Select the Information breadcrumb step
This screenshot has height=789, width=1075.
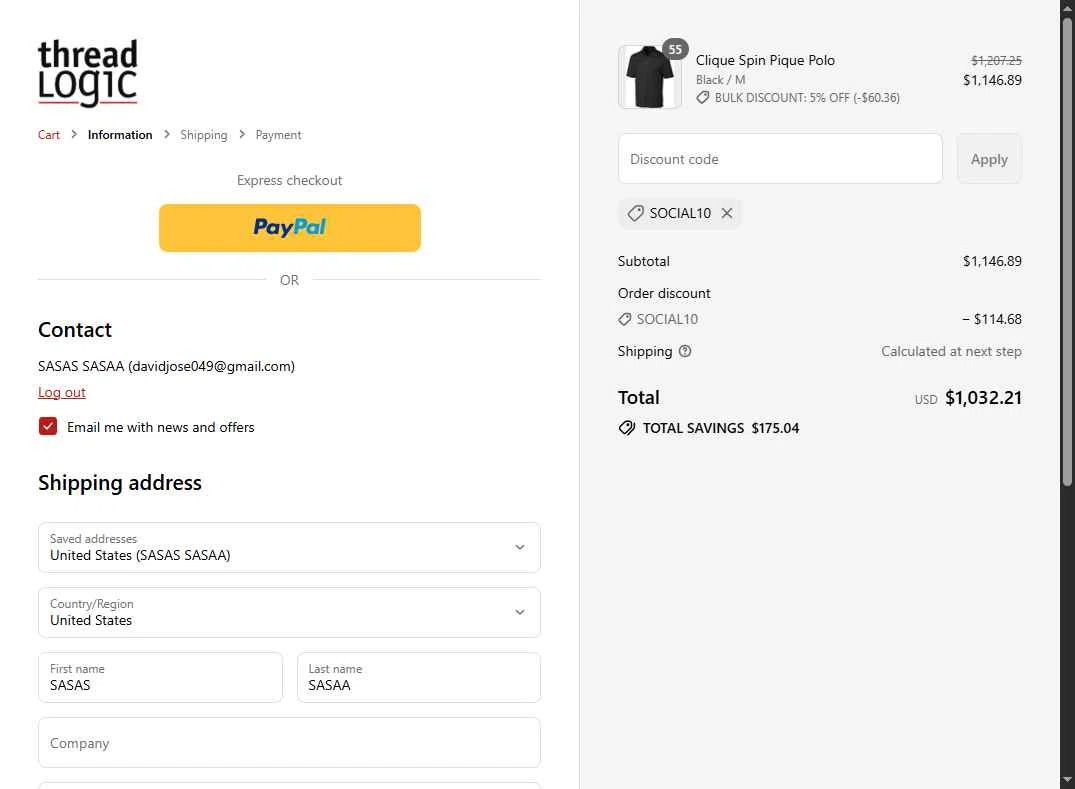pyautogui.click(x=120, y=135)
